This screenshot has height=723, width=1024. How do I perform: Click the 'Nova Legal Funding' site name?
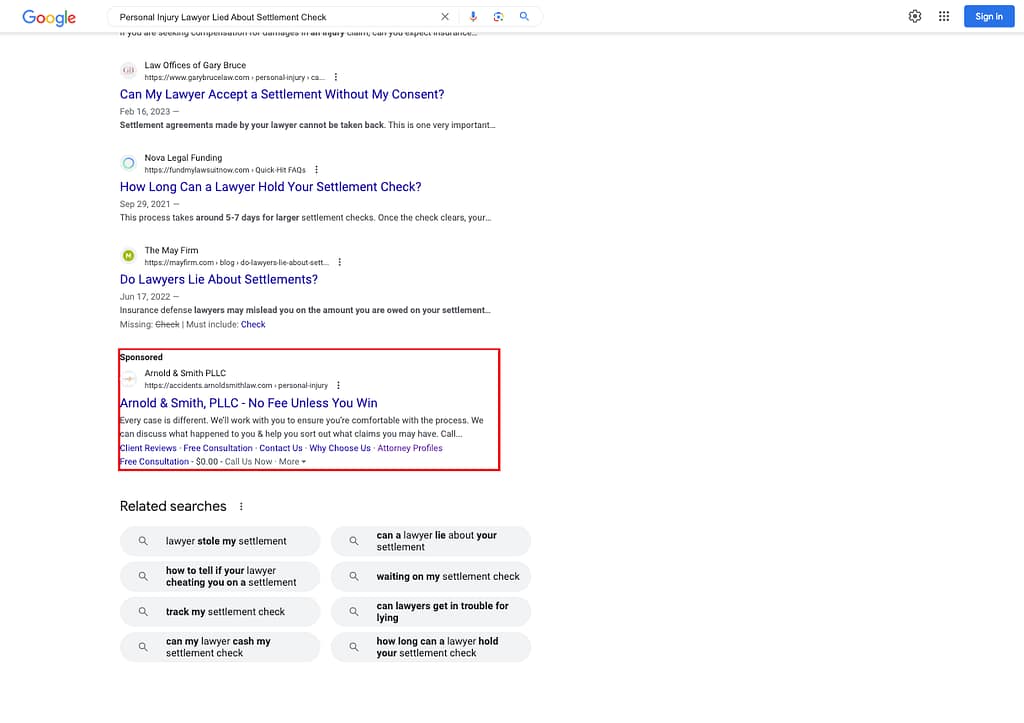coord(183,158)
